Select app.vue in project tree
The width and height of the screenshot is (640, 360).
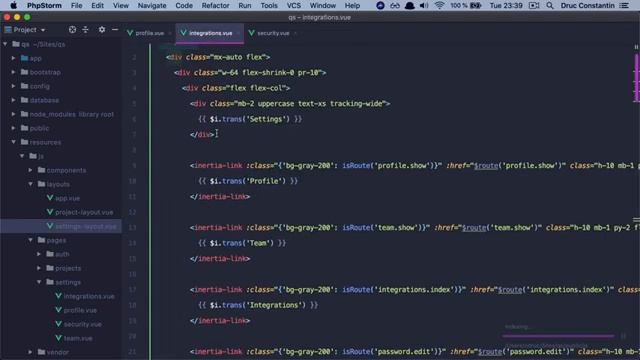(x=67, y=198)
